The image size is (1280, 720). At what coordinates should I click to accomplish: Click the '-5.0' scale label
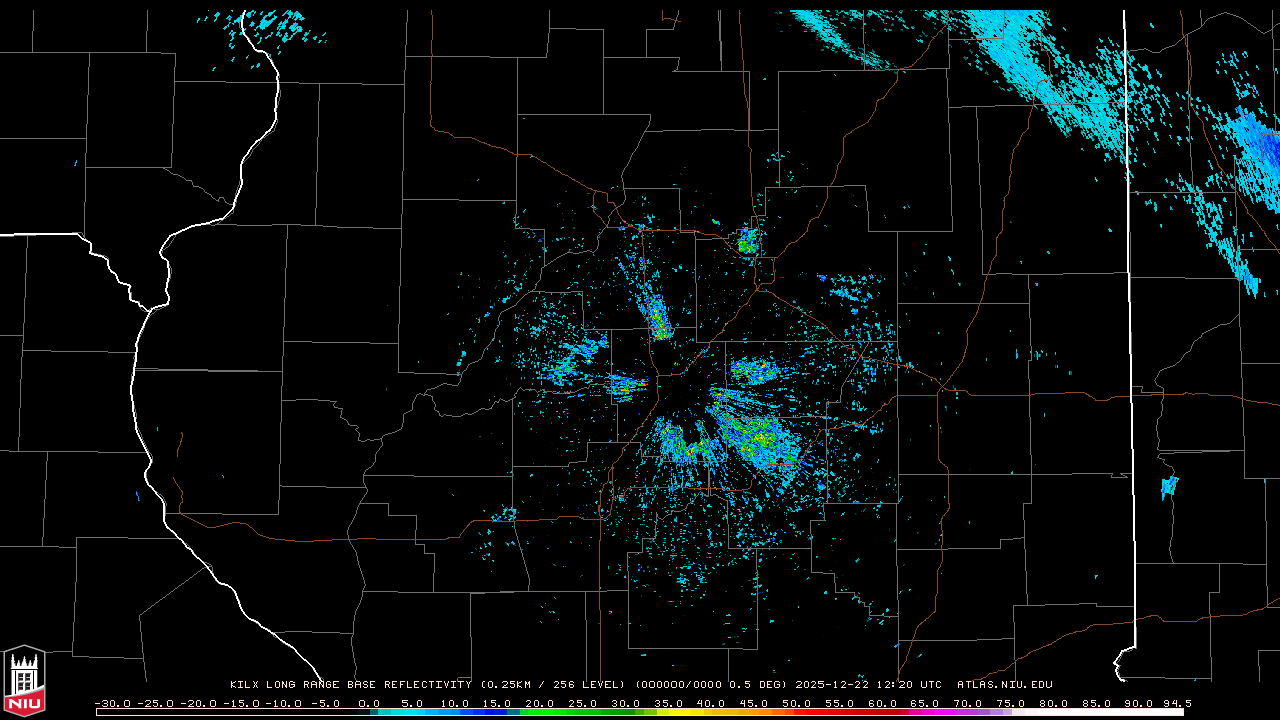click(324, 703)
